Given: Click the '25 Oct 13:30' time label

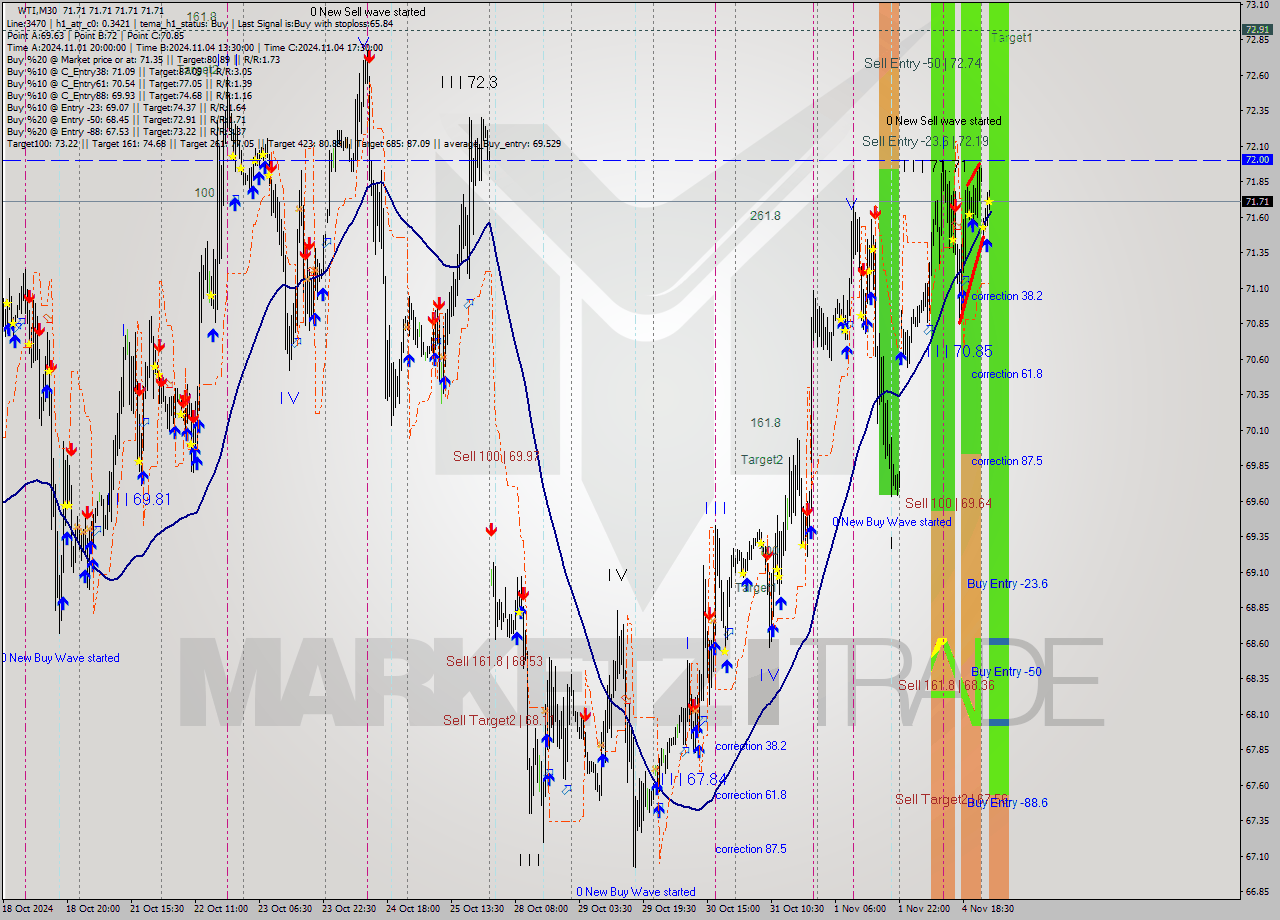Looking at the screenshot, I should coord(476,909).
